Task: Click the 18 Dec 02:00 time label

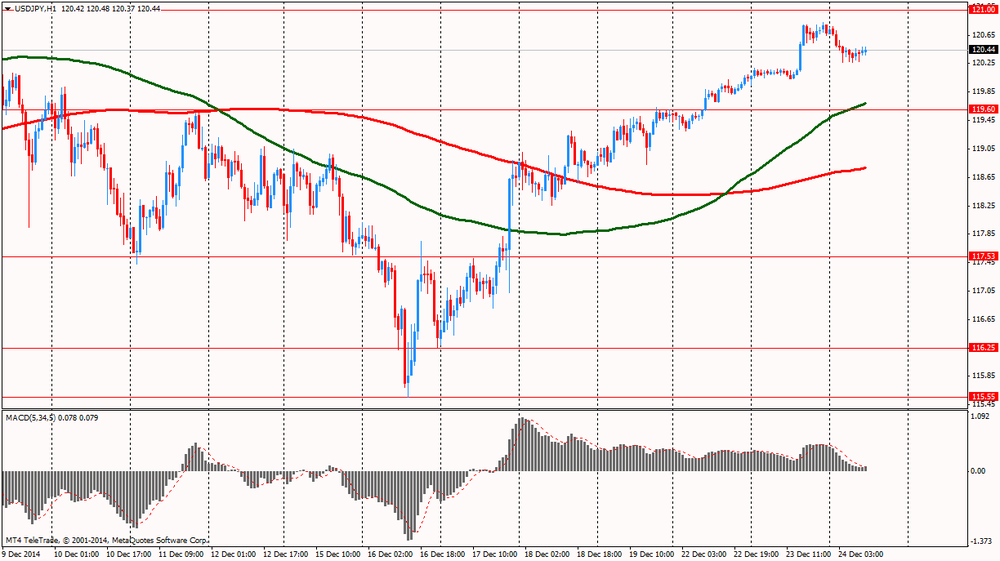Action: point(547,555)
